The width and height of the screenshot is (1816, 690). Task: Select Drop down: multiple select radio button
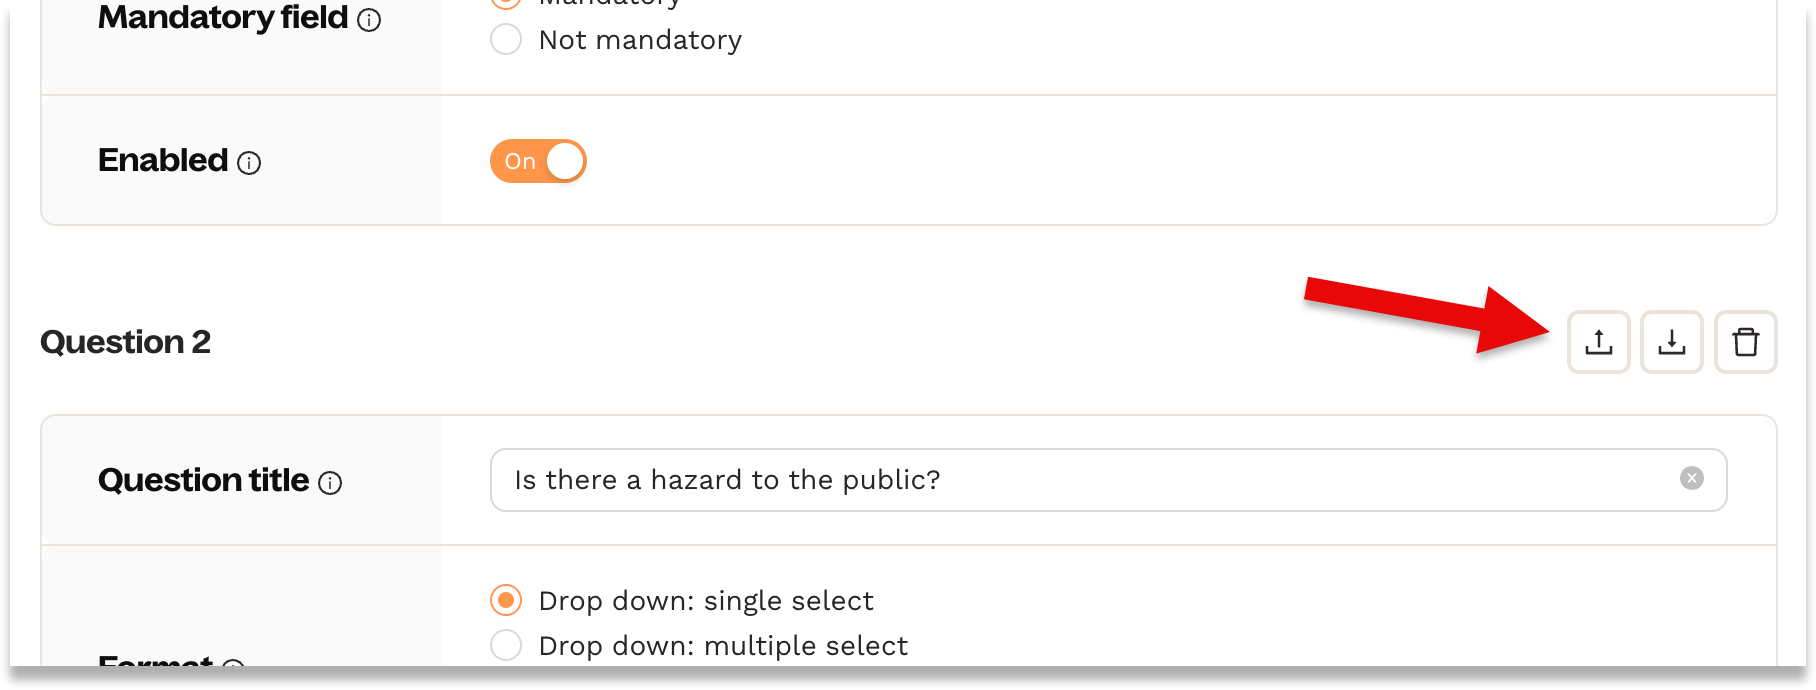point(506,645)
